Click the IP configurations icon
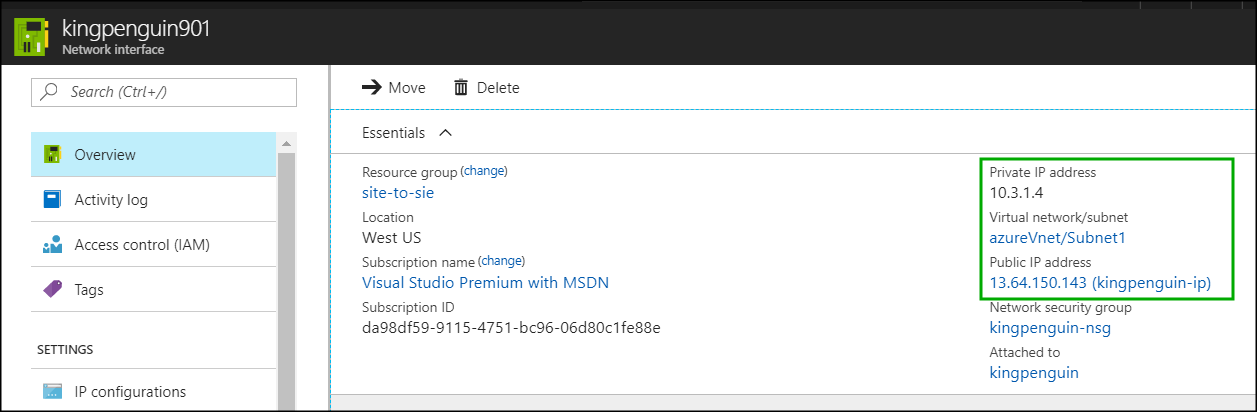Image resolution: width=1257 pixels, height=412 pixels. point(52,391)
